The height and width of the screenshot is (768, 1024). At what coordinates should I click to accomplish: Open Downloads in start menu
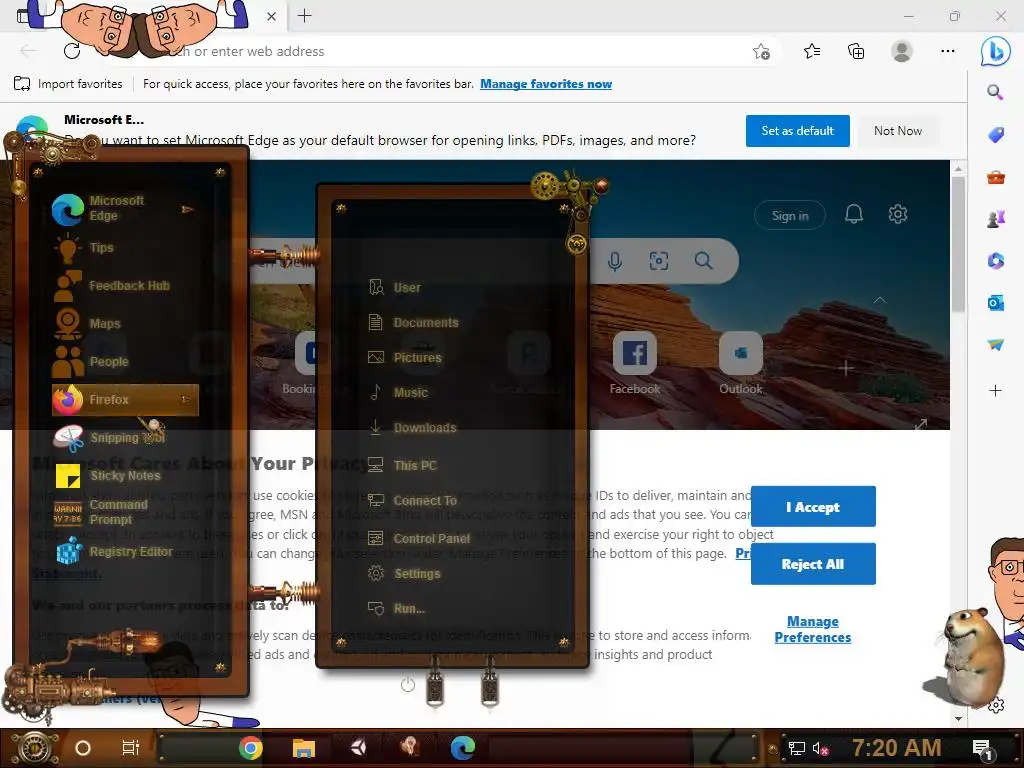[413, 428]
